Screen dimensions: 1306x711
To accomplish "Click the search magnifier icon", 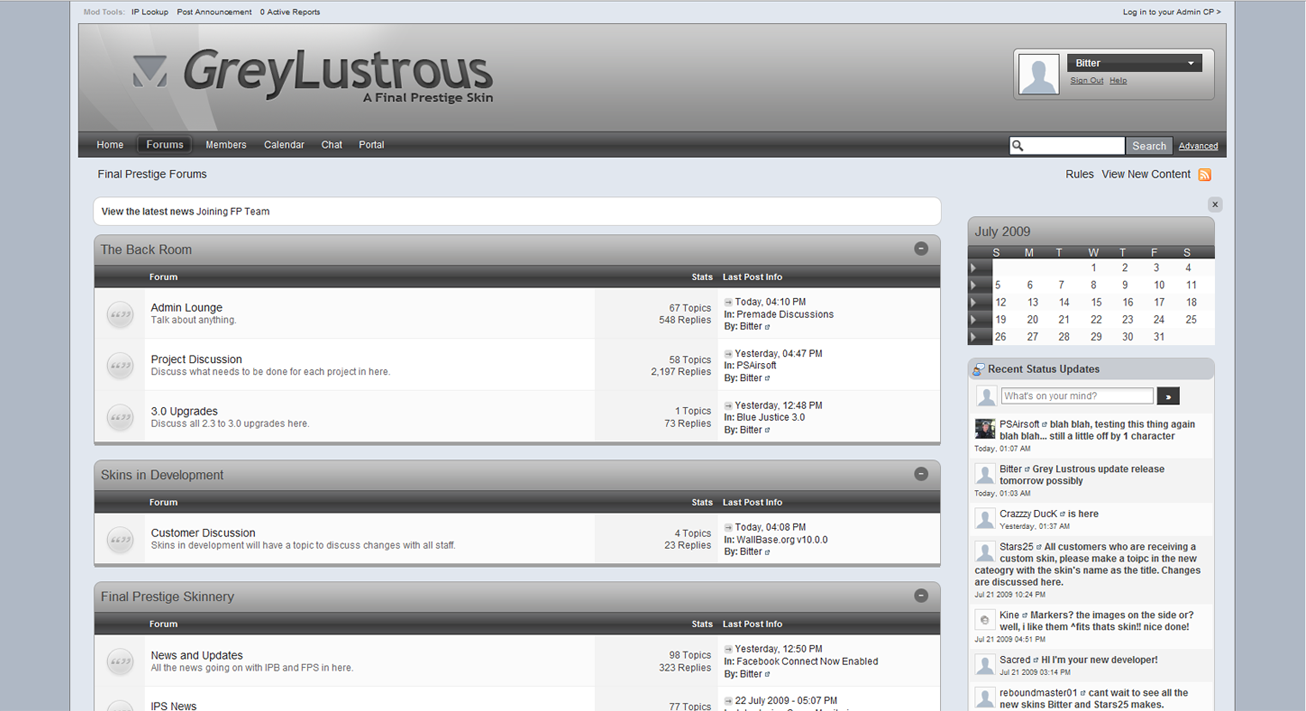I will (1018, 146).
